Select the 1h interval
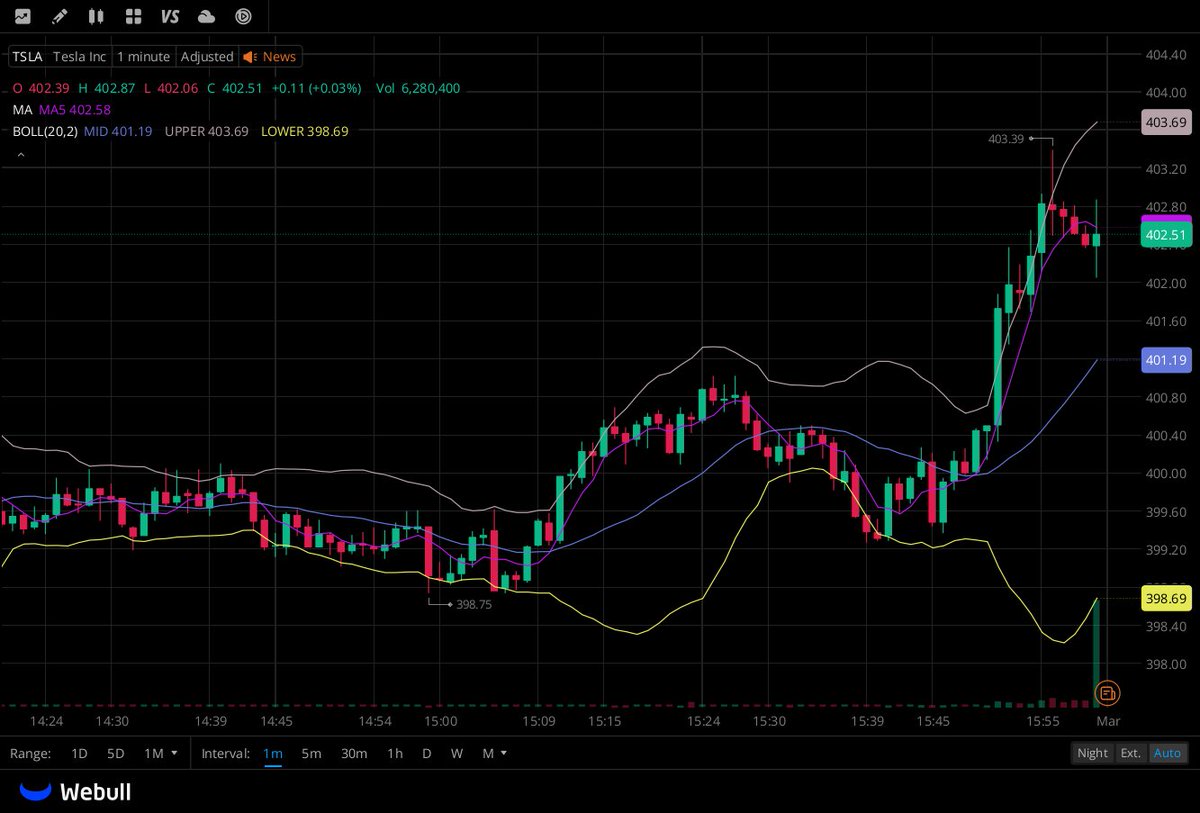 tap(395, 753)
